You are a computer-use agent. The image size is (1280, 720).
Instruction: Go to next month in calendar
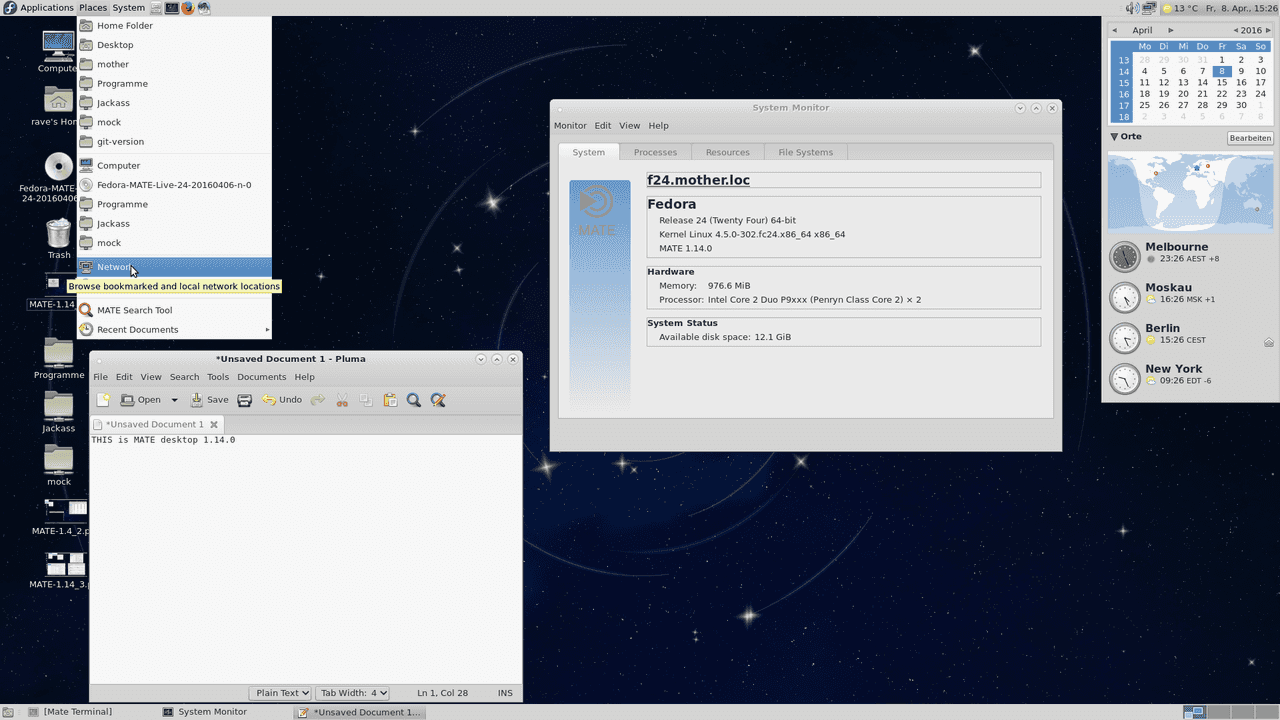pos(1171,30)
